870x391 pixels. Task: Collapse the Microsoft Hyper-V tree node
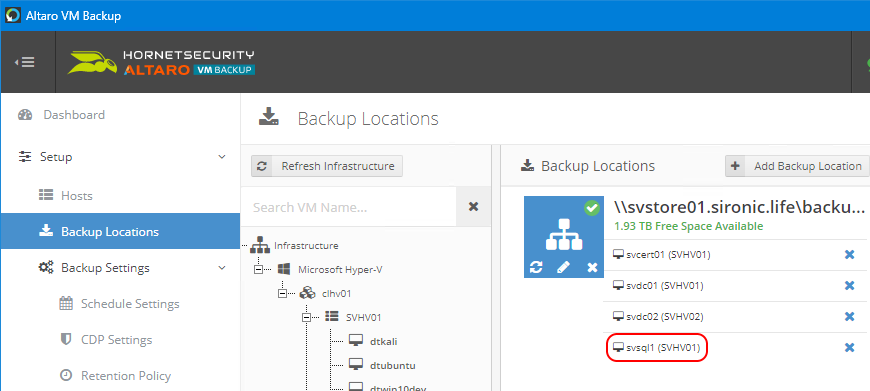click(x=259, y=270)
